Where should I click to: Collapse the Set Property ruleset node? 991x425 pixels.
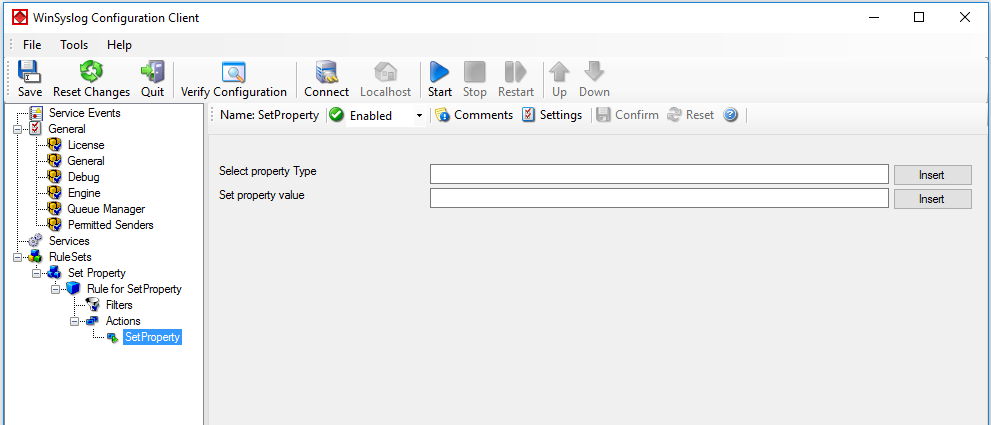click(x=36, y=273)
